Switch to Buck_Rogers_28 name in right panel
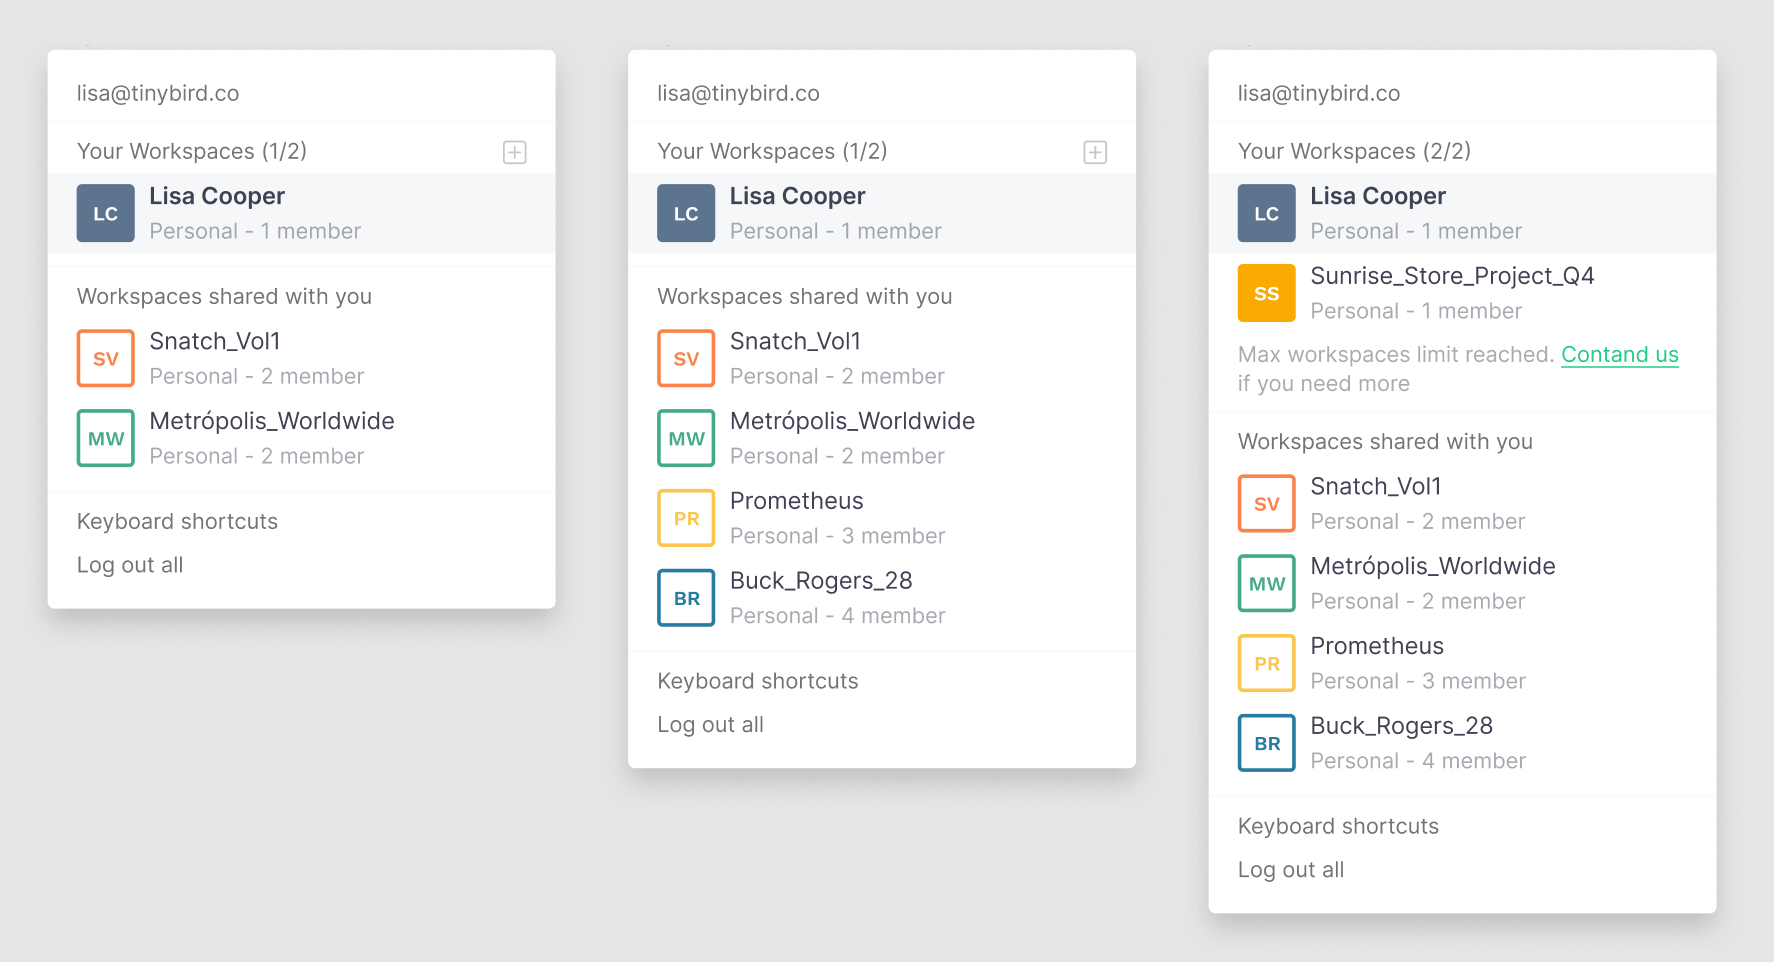This screenshot has height=962, width=1774. (x=1401, y=726)
